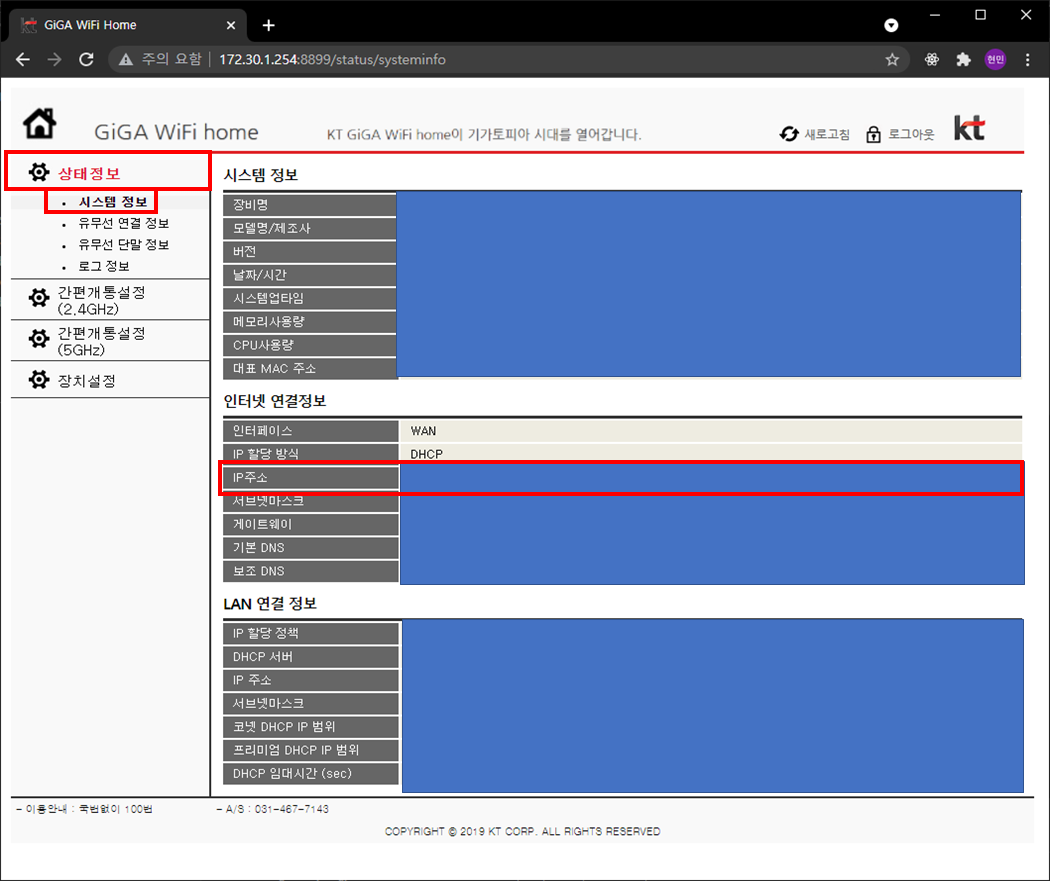Click the 새로고침 refresh link
Image resolution: width=1050 pixels, height=881 pixels.
826,135
